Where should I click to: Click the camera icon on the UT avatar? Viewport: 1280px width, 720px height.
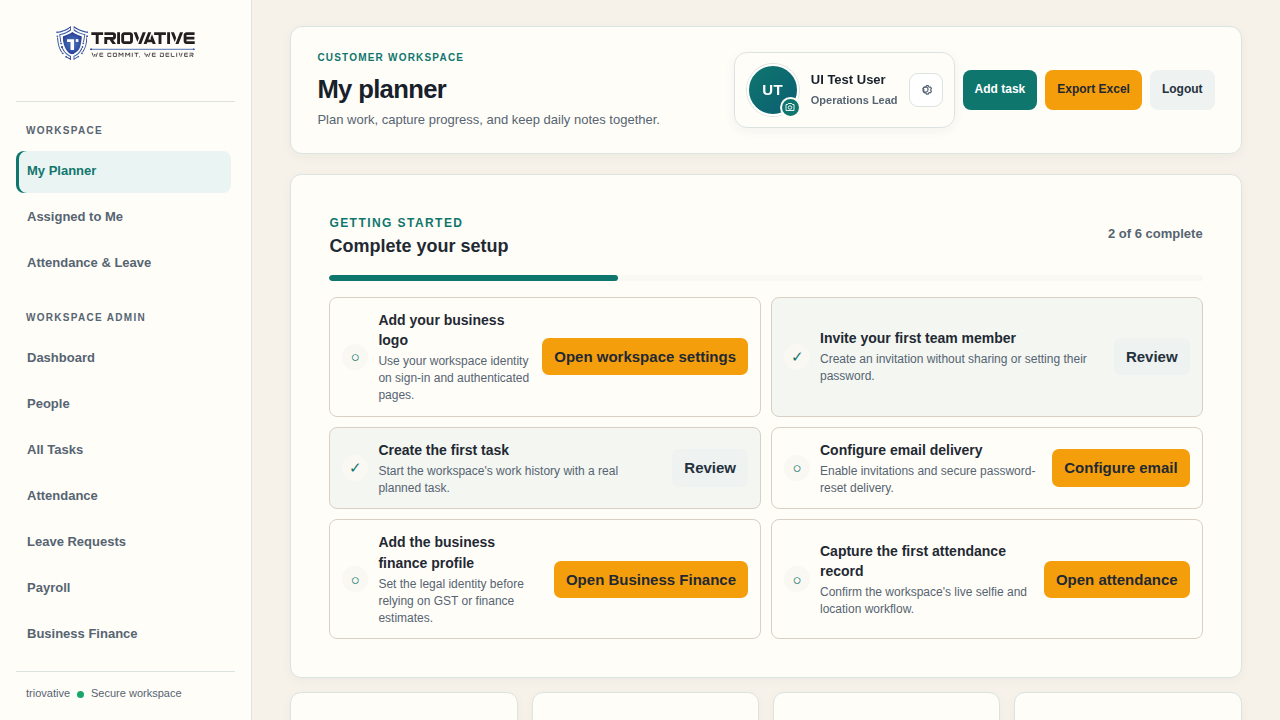(790, 107)
